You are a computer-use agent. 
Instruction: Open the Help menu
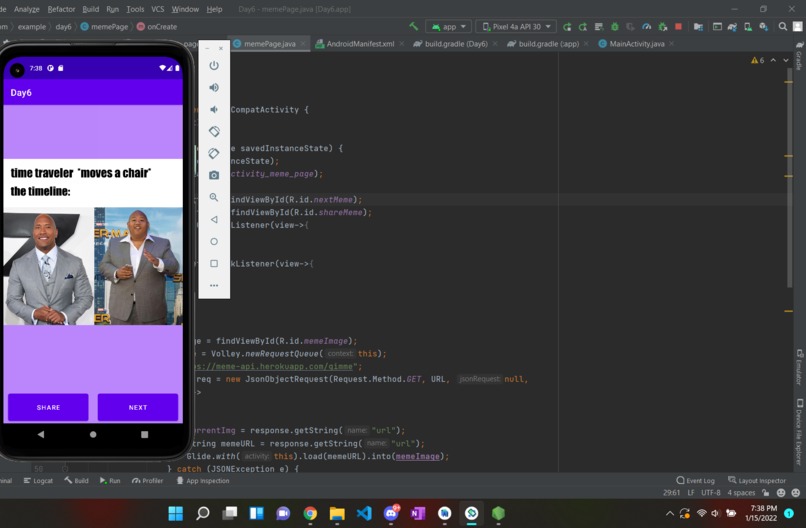(214, 9)
